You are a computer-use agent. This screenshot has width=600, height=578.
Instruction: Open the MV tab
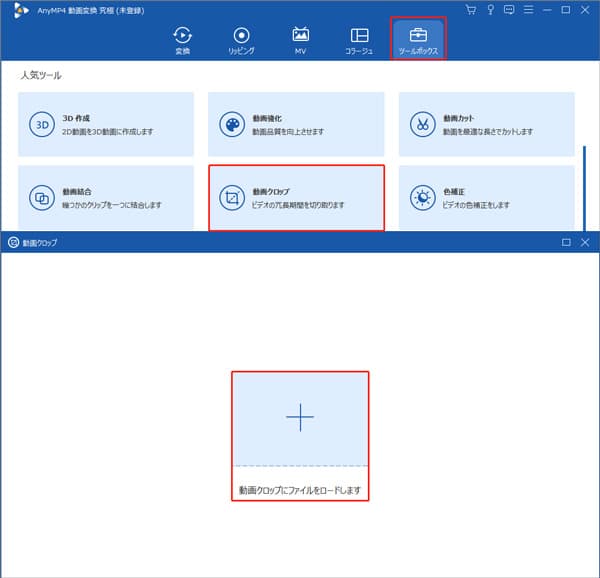click(x=300, y=40)
